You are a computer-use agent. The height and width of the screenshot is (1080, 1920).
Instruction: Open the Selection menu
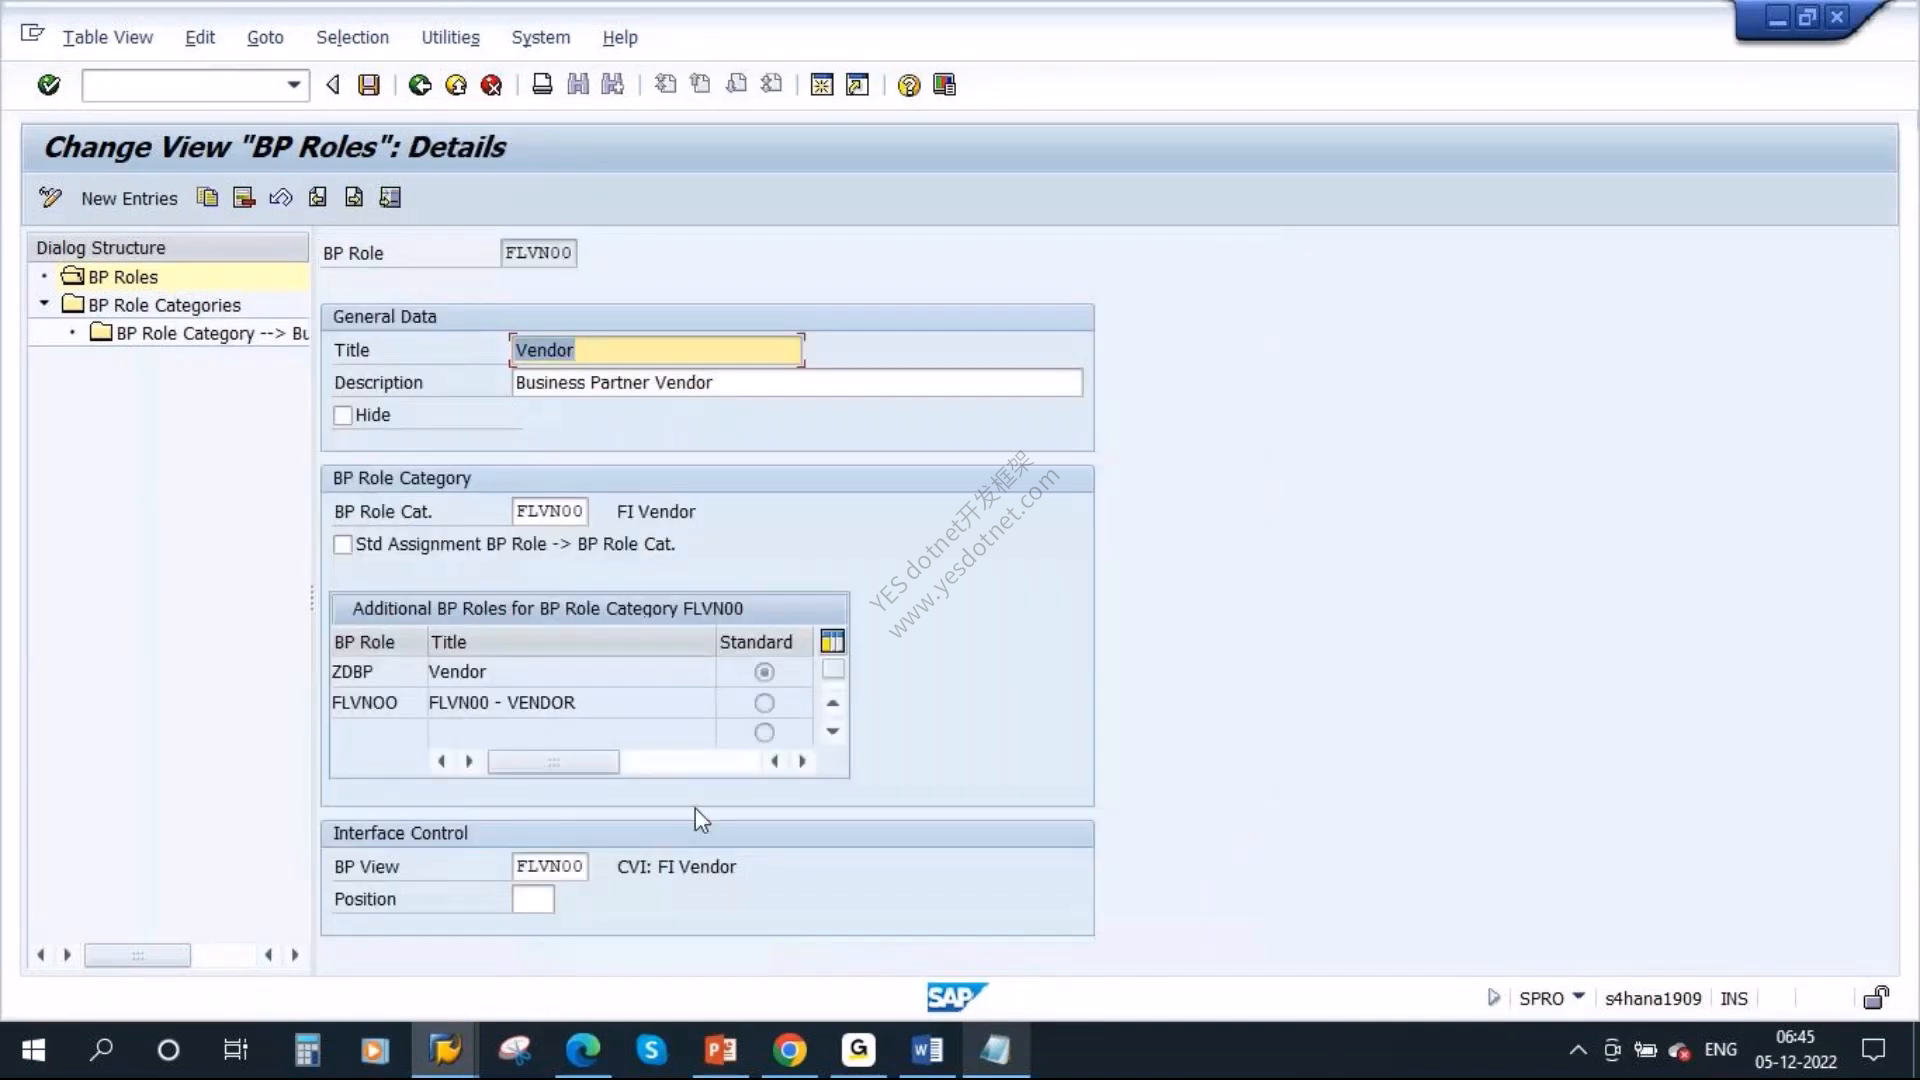(x=352, y=37)
